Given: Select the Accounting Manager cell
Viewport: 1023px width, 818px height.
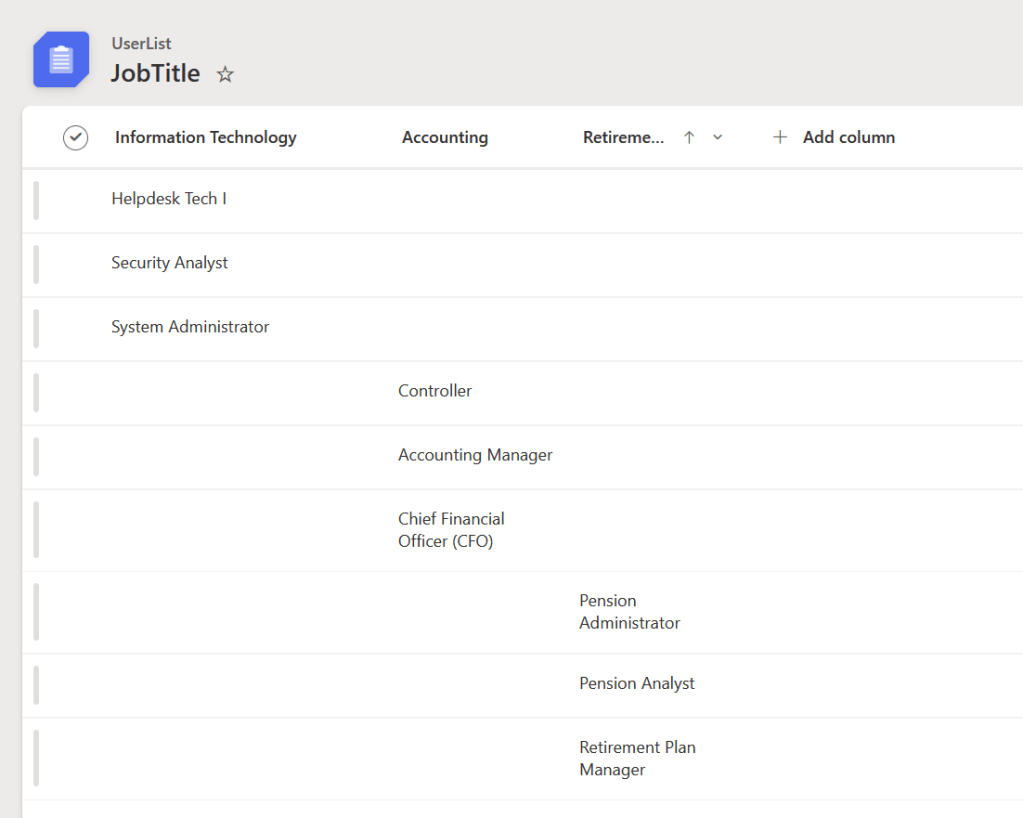Looking at the screenshot, I should pyautogui.click(x=475, y=455).
